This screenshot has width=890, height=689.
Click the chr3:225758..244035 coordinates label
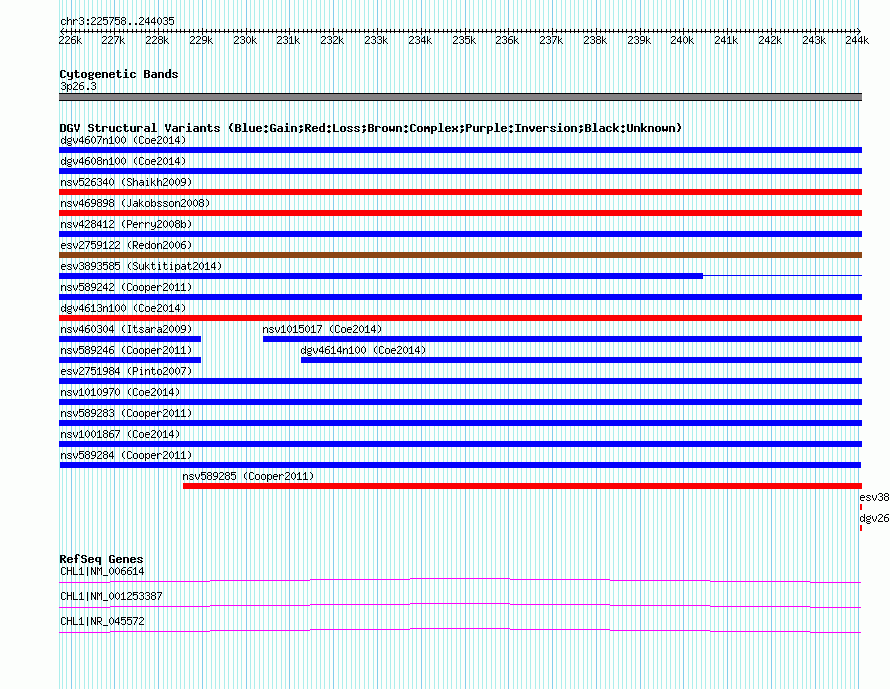[117, 22]
